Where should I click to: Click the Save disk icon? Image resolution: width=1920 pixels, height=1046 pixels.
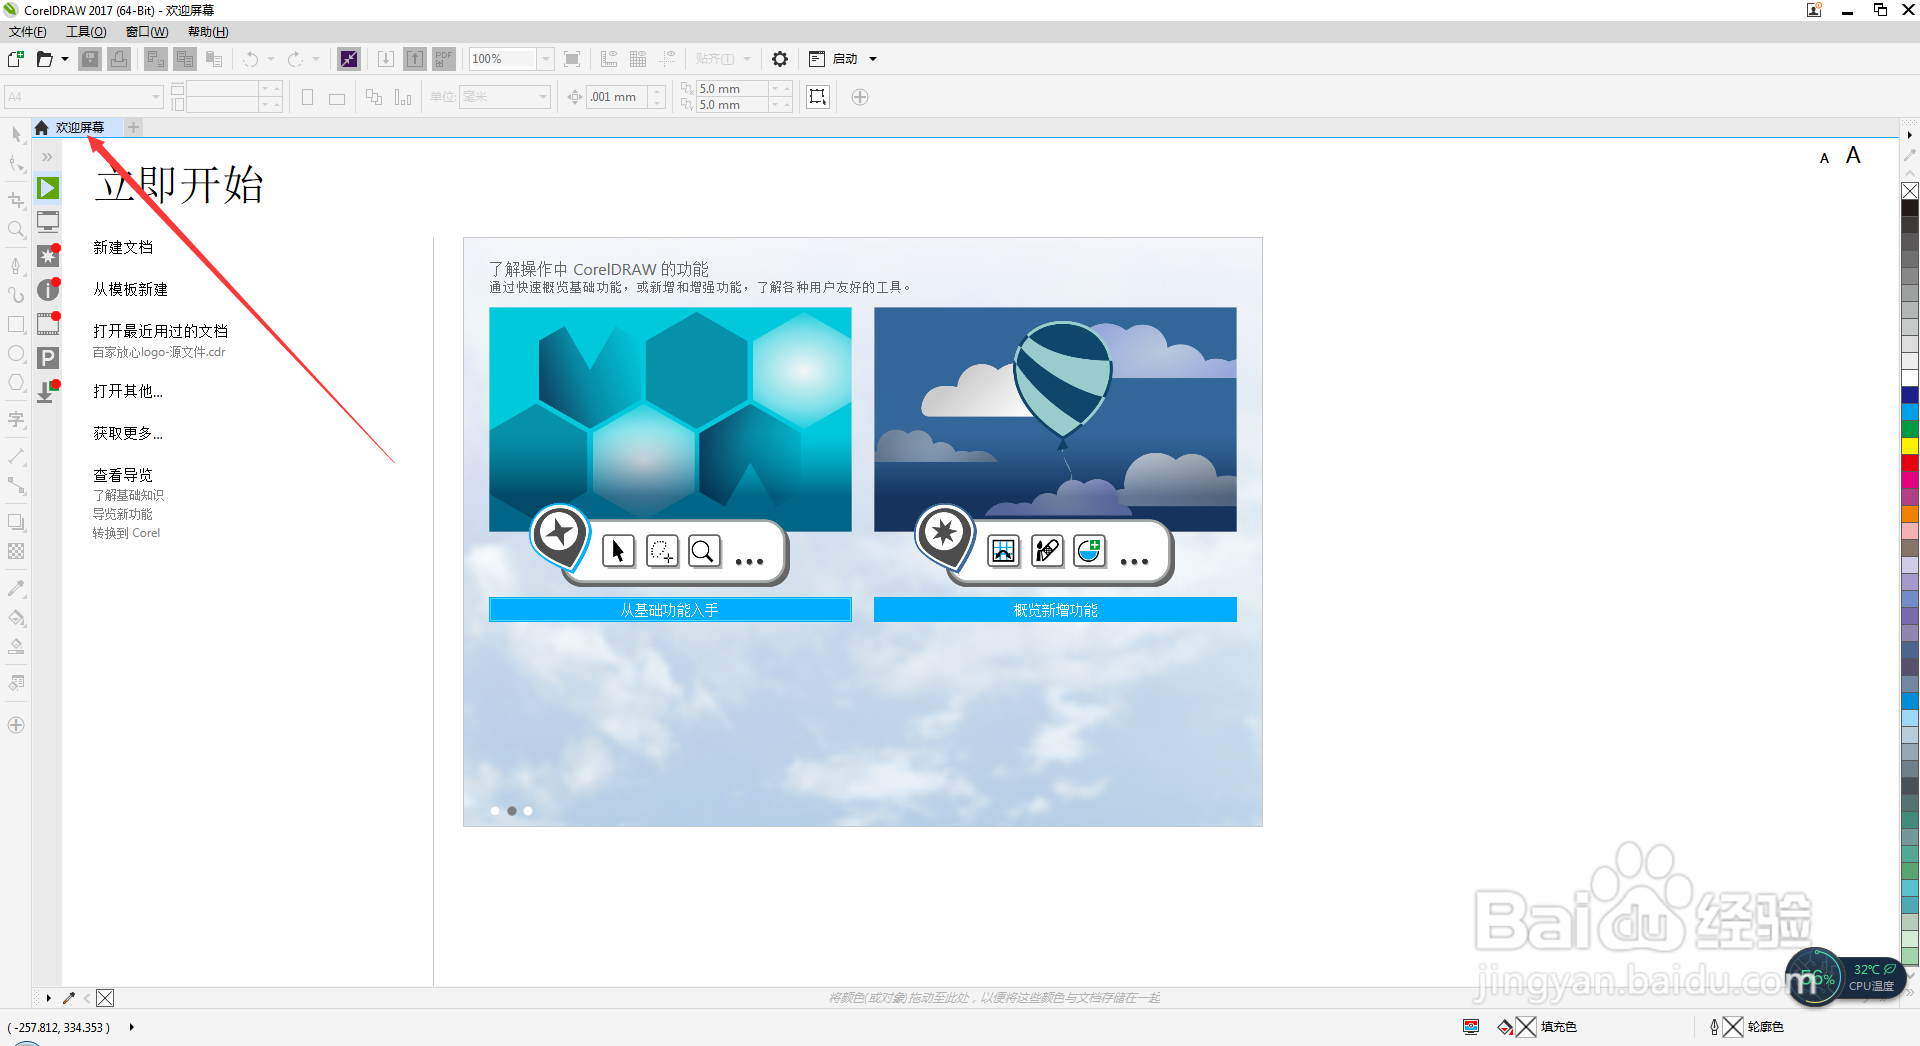[x=90, y=59]
